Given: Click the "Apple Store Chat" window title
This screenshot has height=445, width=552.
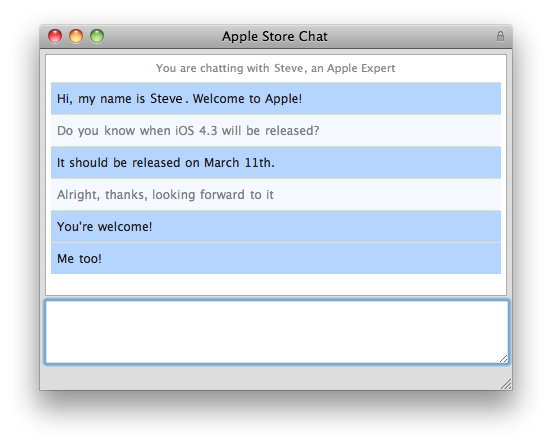Looking at the screenshot, I should coord(275,37).
